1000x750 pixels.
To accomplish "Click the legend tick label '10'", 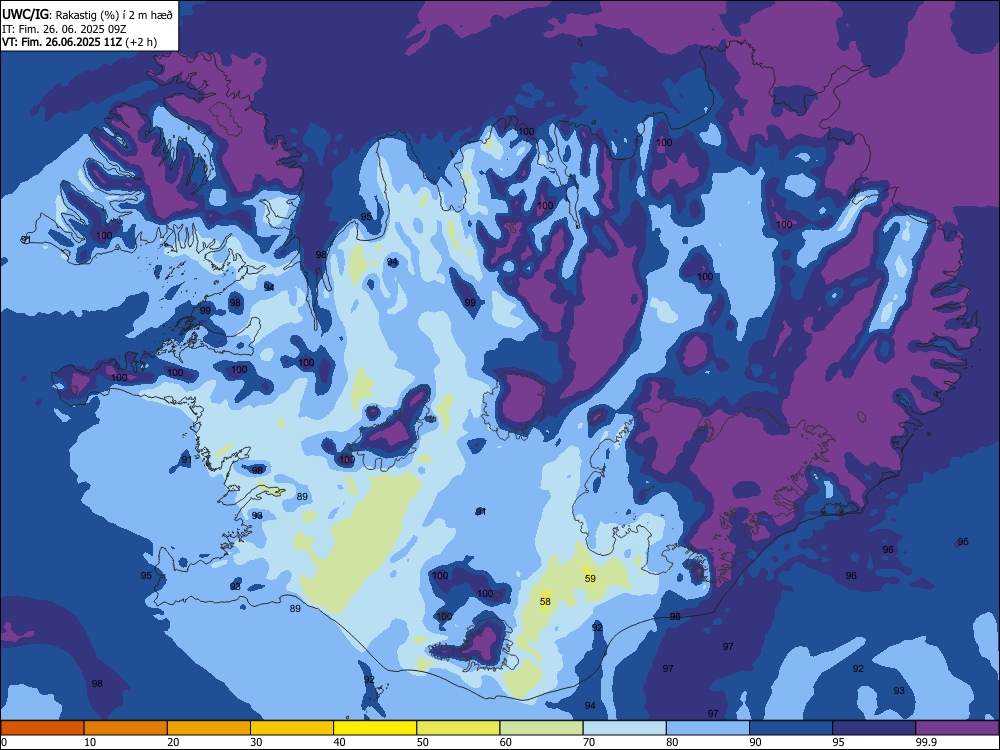I will [90, 742].
